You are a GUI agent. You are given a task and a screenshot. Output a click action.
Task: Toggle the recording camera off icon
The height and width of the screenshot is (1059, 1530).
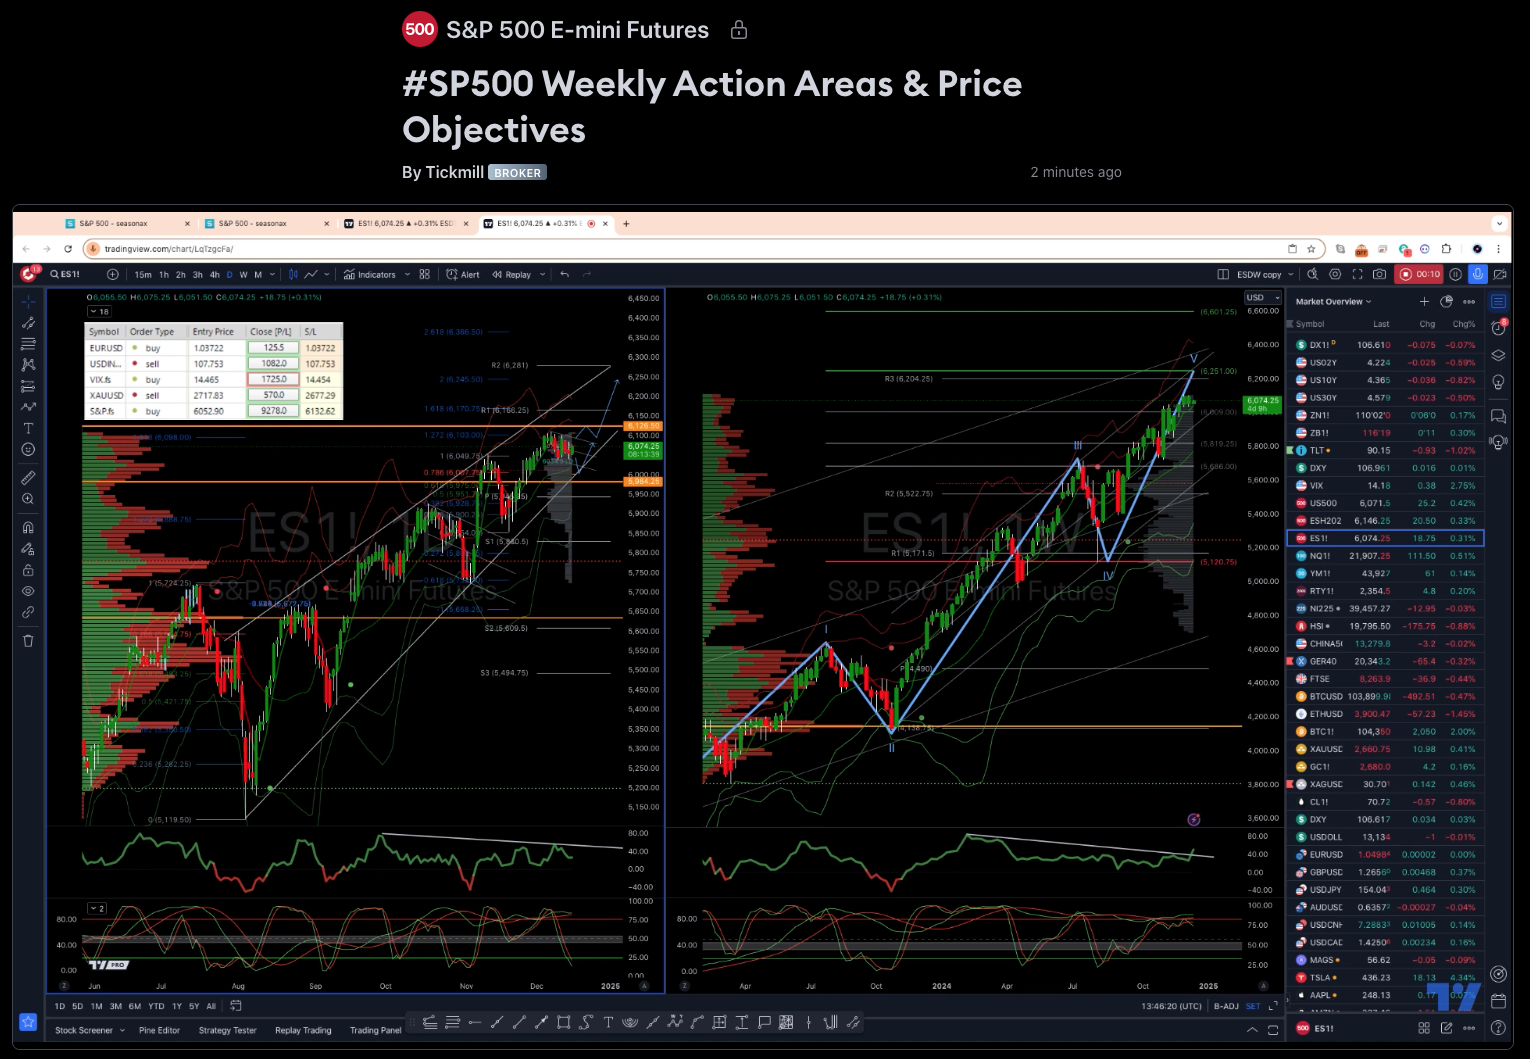(1500, 274)
